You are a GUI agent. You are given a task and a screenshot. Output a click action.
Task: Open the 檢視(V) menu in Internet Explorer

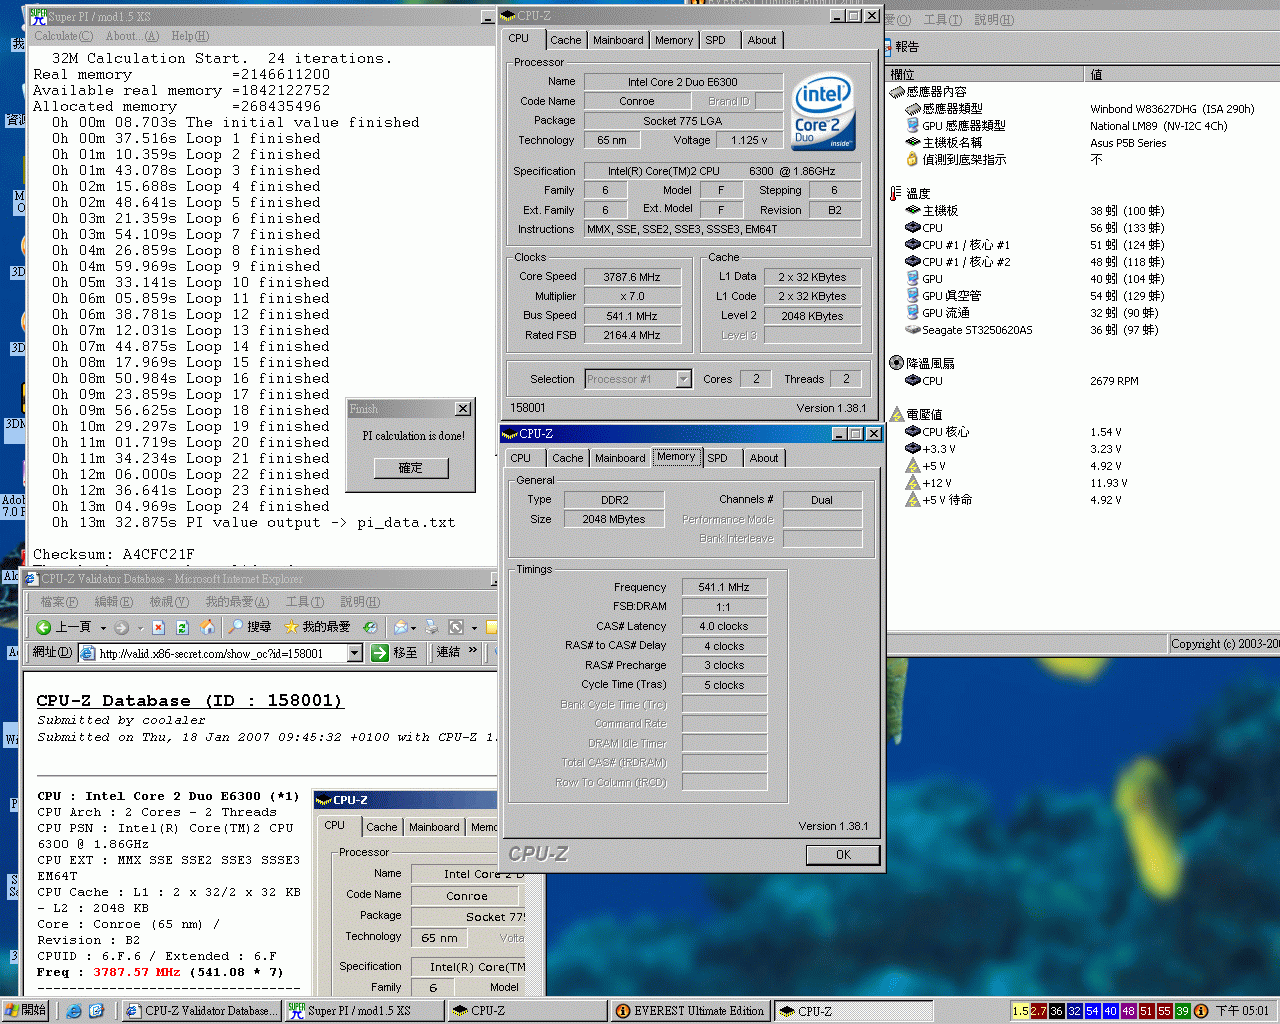click(169, 602)
